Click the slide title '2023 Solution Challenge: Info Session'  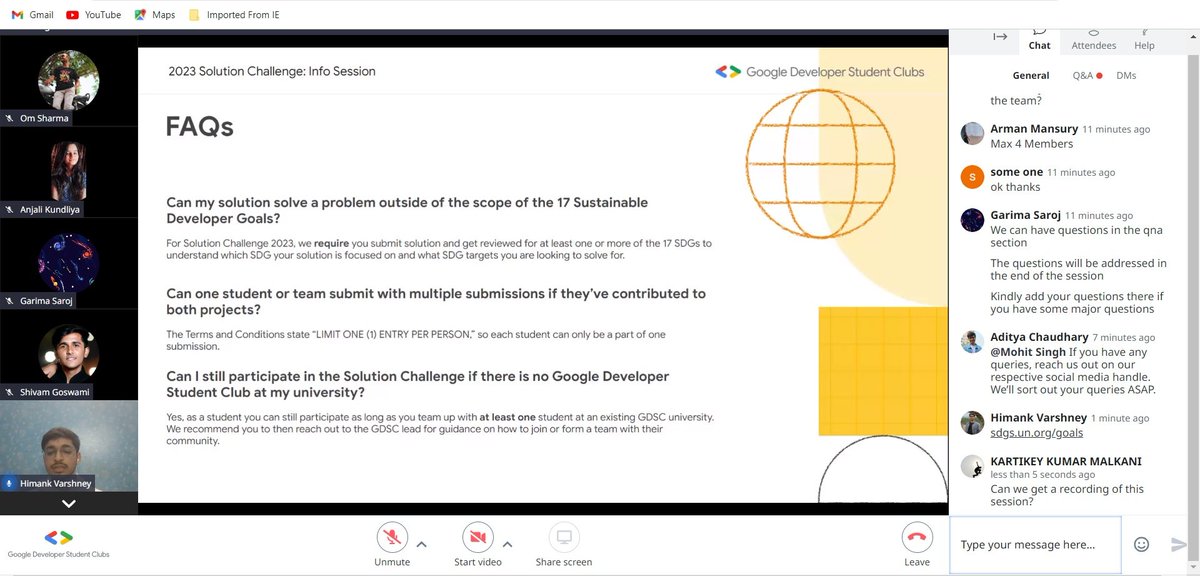pos(272,72)
